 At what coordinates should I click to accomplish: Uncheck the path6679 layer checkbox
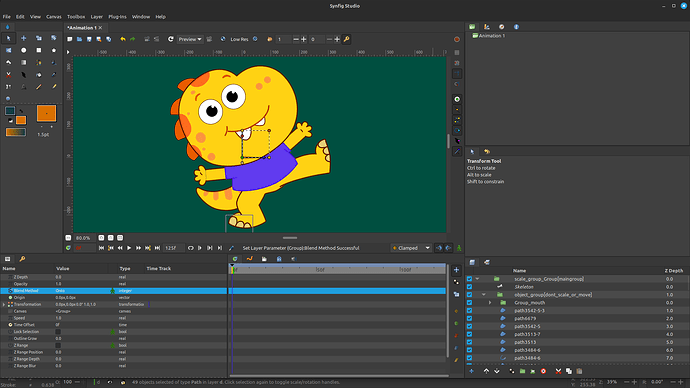[470, 318]
